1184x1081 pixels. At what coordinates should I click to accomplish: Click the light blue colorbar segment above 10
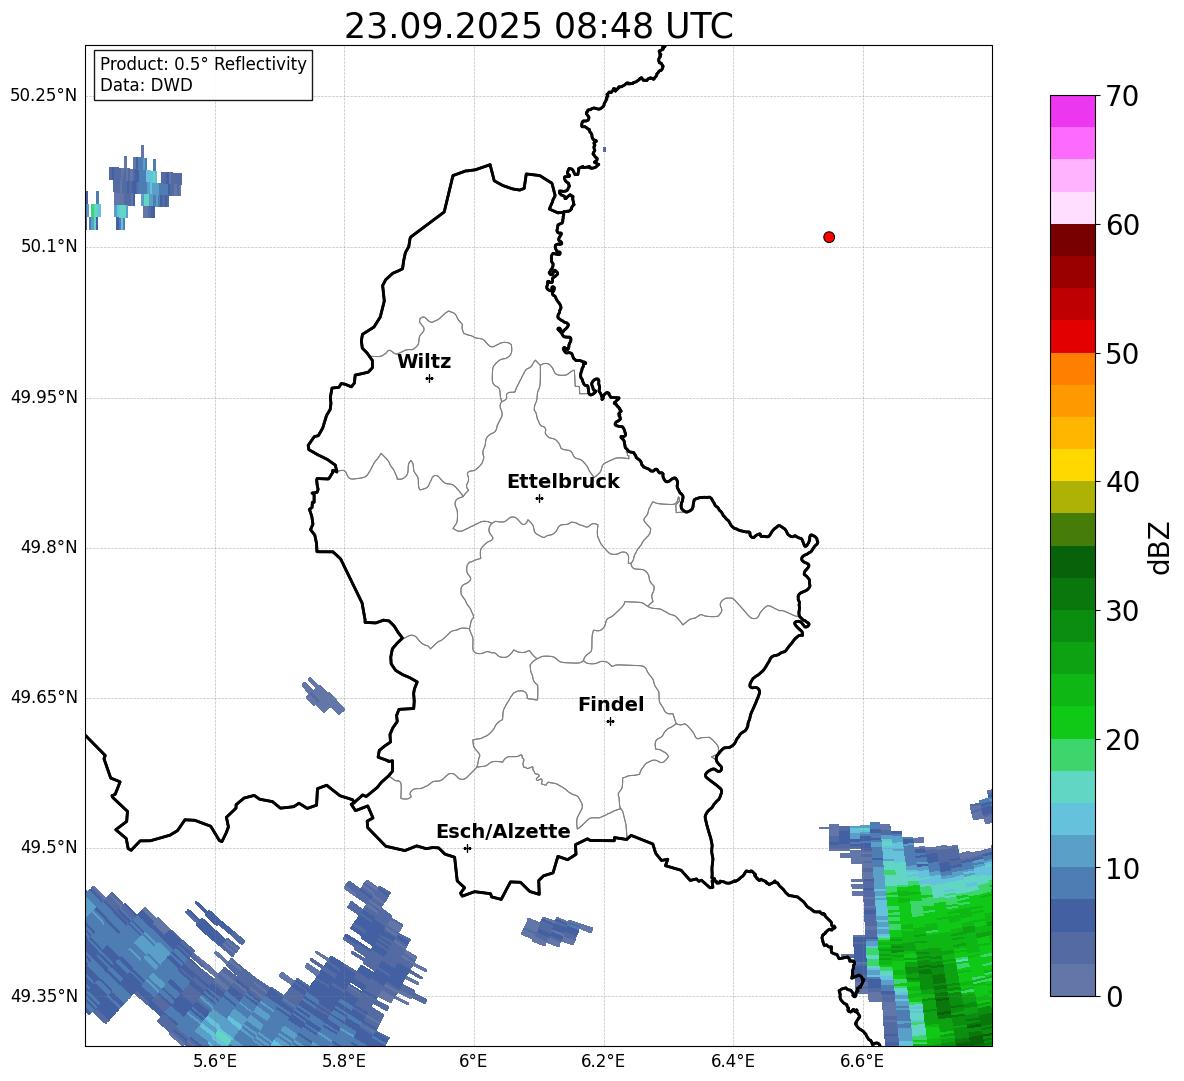[1072, 852]
